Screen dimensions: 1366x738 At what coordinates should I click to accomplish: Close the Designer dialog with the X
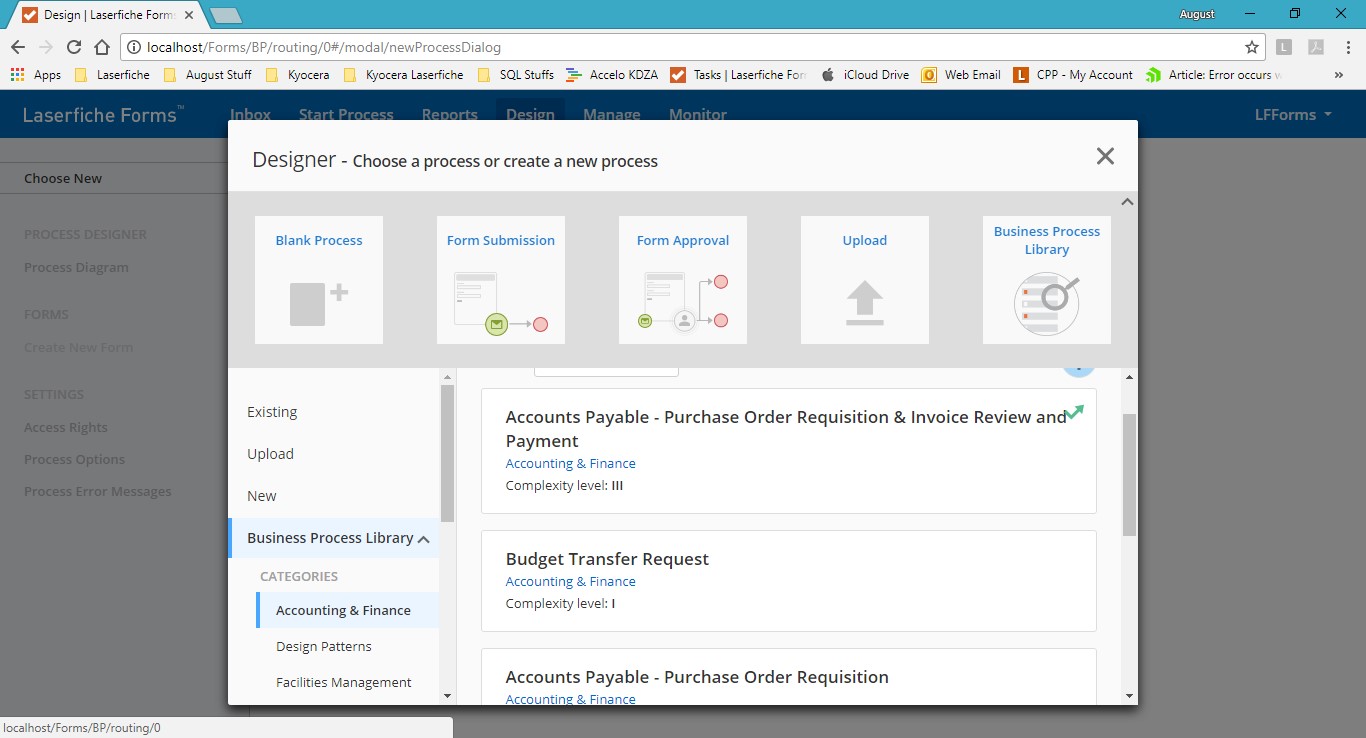point(1105,156)
